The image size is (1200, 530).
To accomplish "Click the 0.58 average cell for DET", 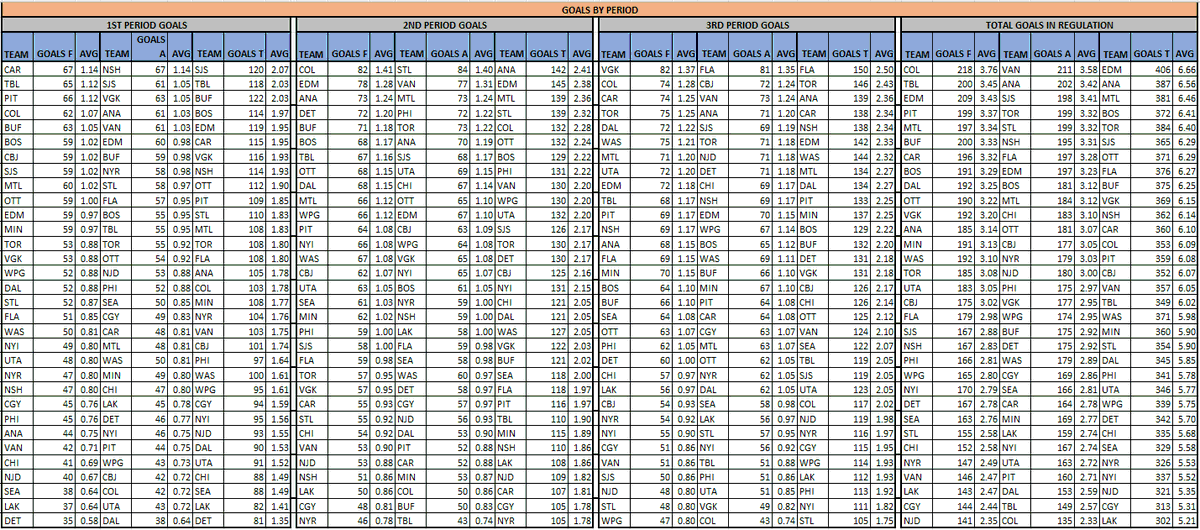I will [x=89, y=520].
